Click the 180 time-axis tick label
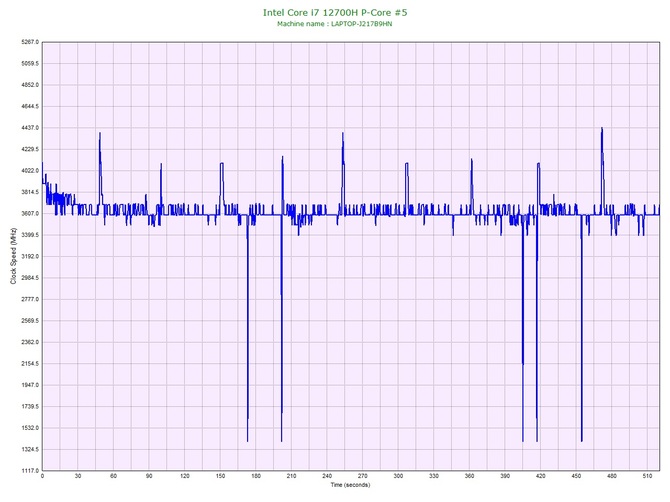This screenshot has width=670, height=502. pyautogui.click(x=256, y=476)
